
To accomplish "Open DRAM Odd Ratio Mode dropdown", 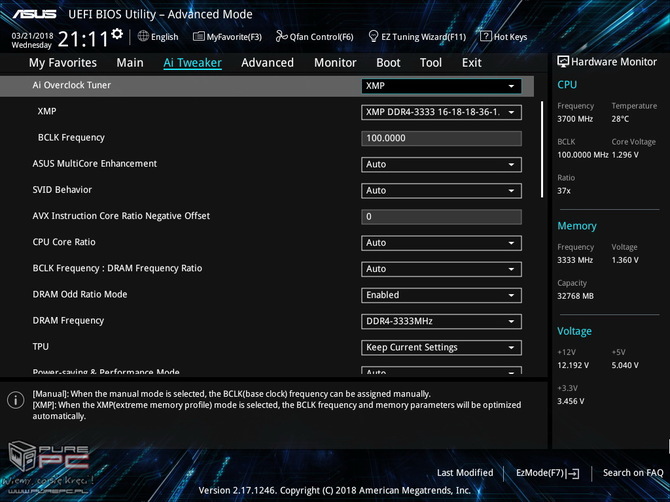I will [x=441, y=295].
